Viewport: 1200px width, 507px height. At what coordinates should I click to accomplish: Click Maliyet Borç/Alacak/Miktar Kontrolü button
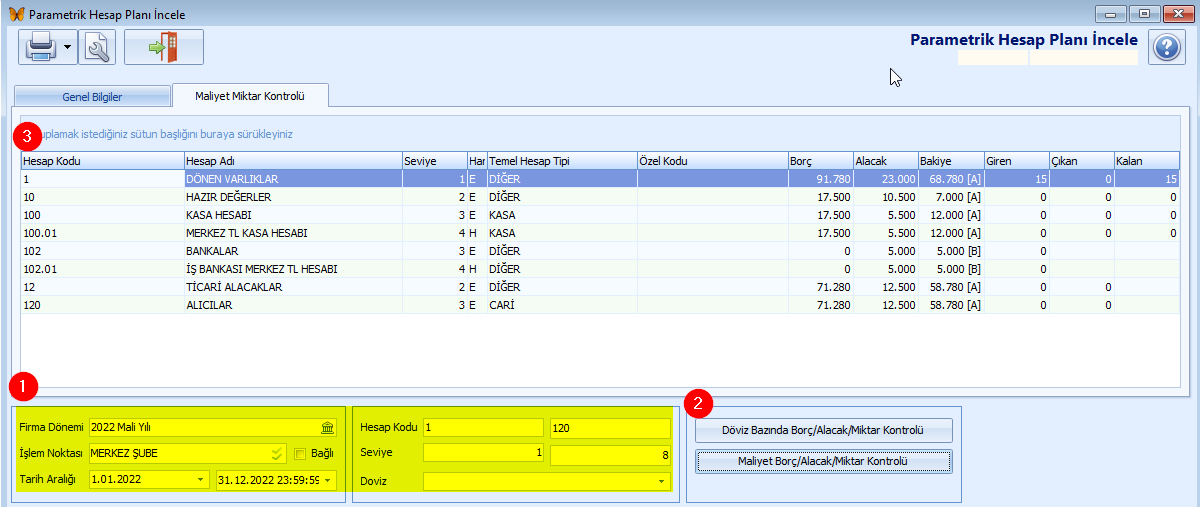coord(824,461)
